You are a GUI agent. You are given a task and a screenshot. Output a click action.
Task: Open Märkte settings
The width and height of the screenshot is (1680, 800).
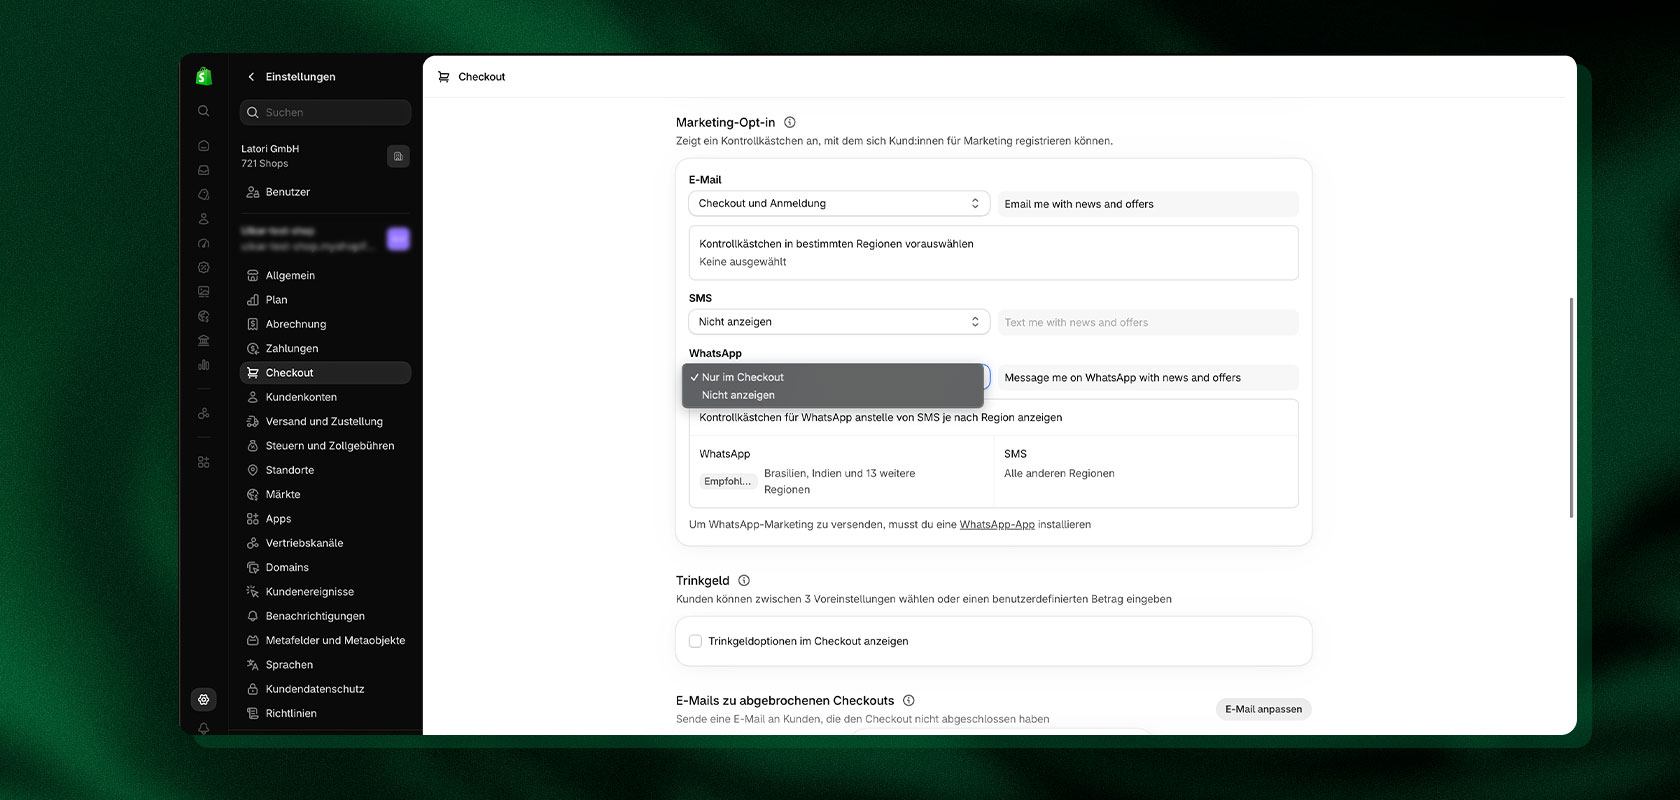click(326, 494)
